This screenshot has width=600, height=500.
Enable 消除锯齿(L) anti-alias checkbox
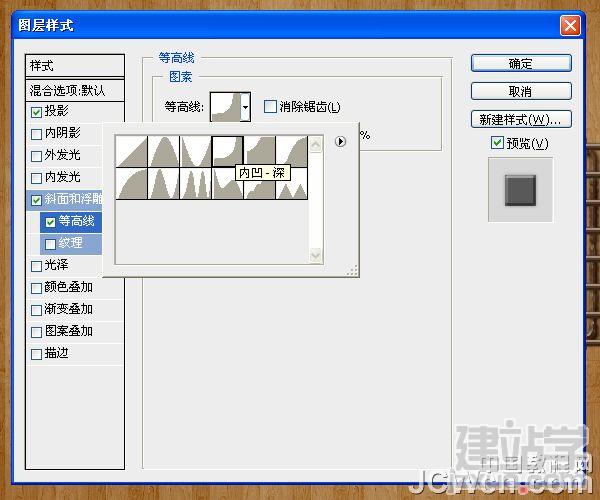pos(270,106)
